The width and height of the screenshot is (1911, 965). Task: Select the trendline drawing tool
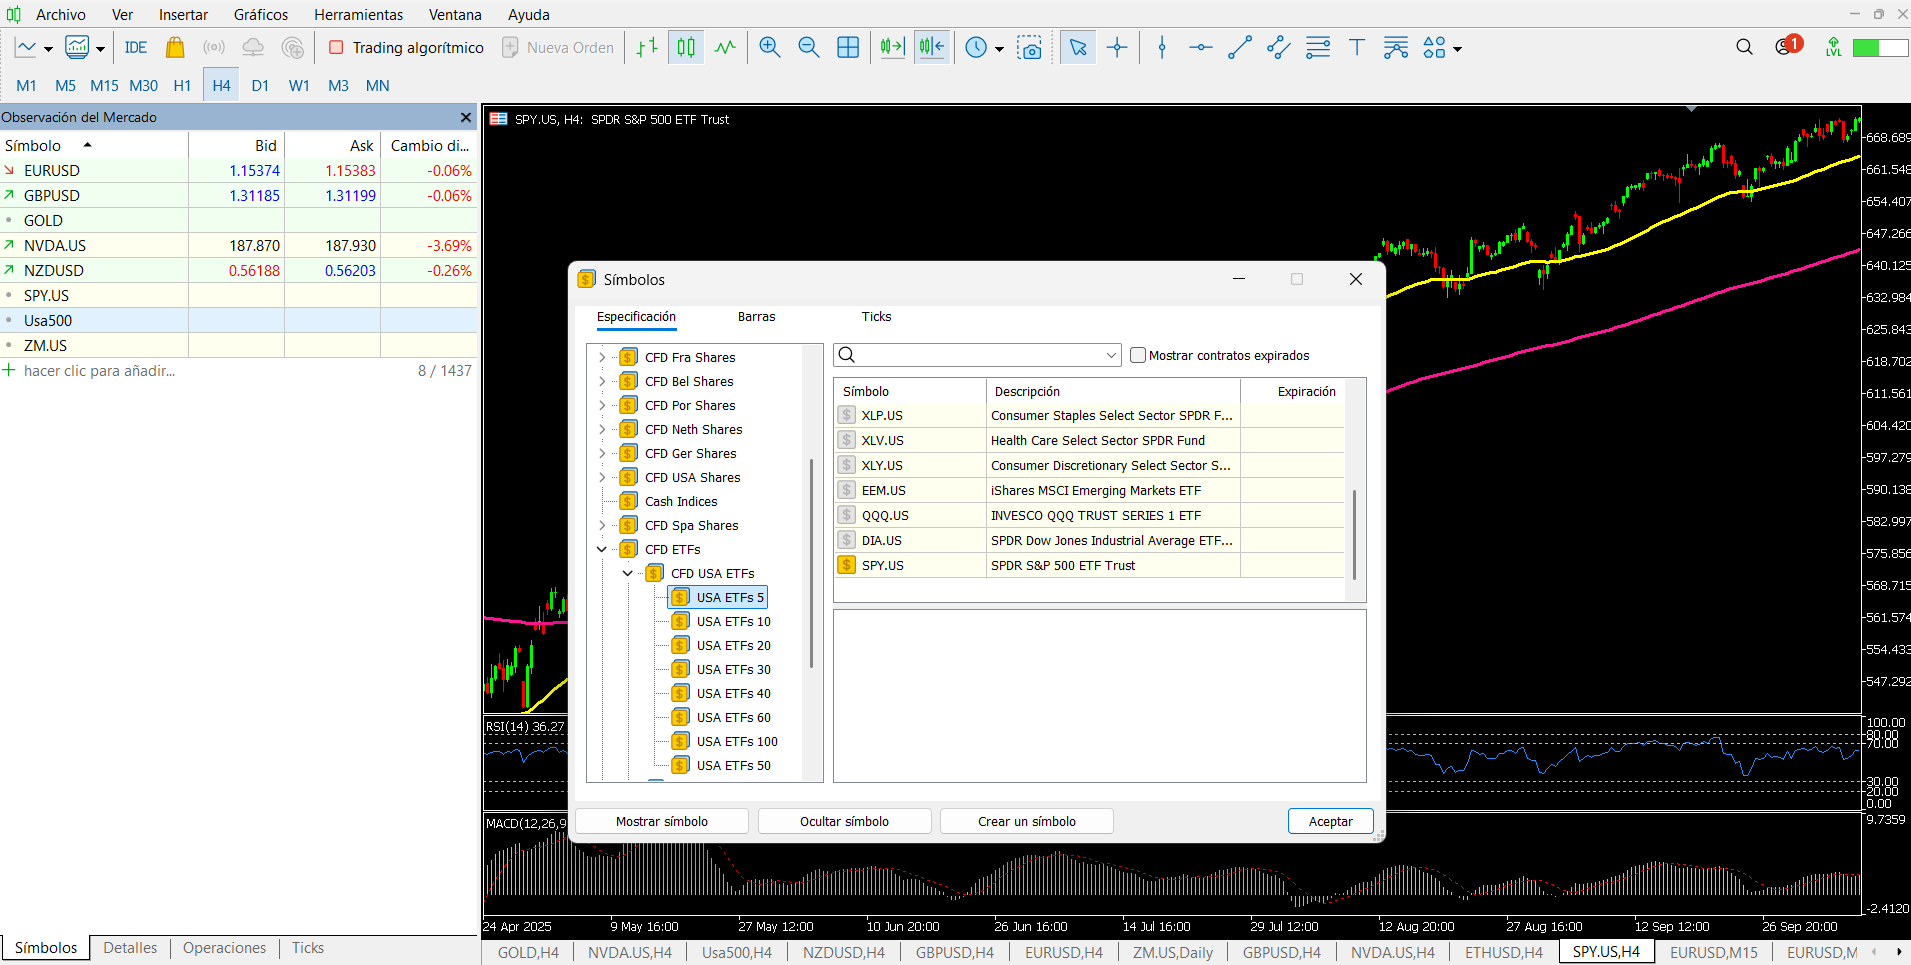pos(1239,48)
